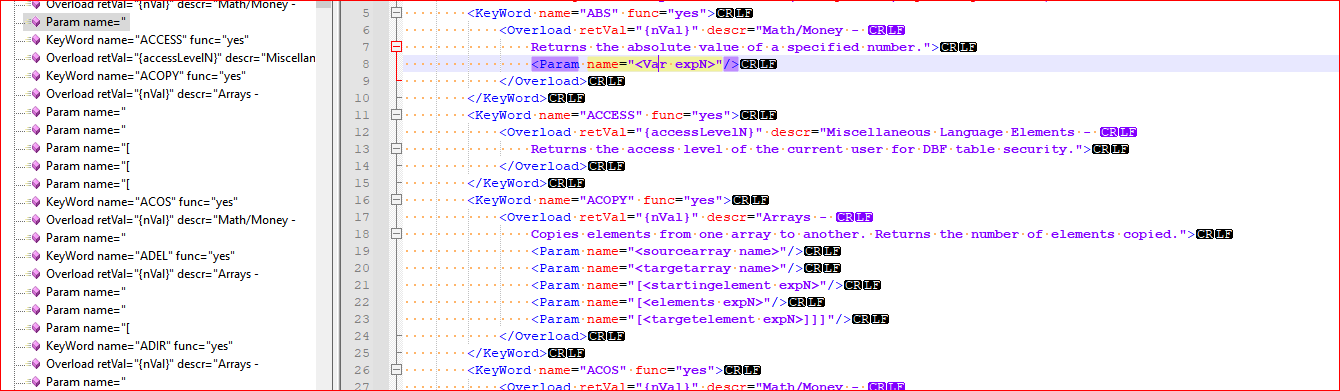1340x391 pixels.
Task: Click line number 10 in the margin
Action: [x=363, y=98]
